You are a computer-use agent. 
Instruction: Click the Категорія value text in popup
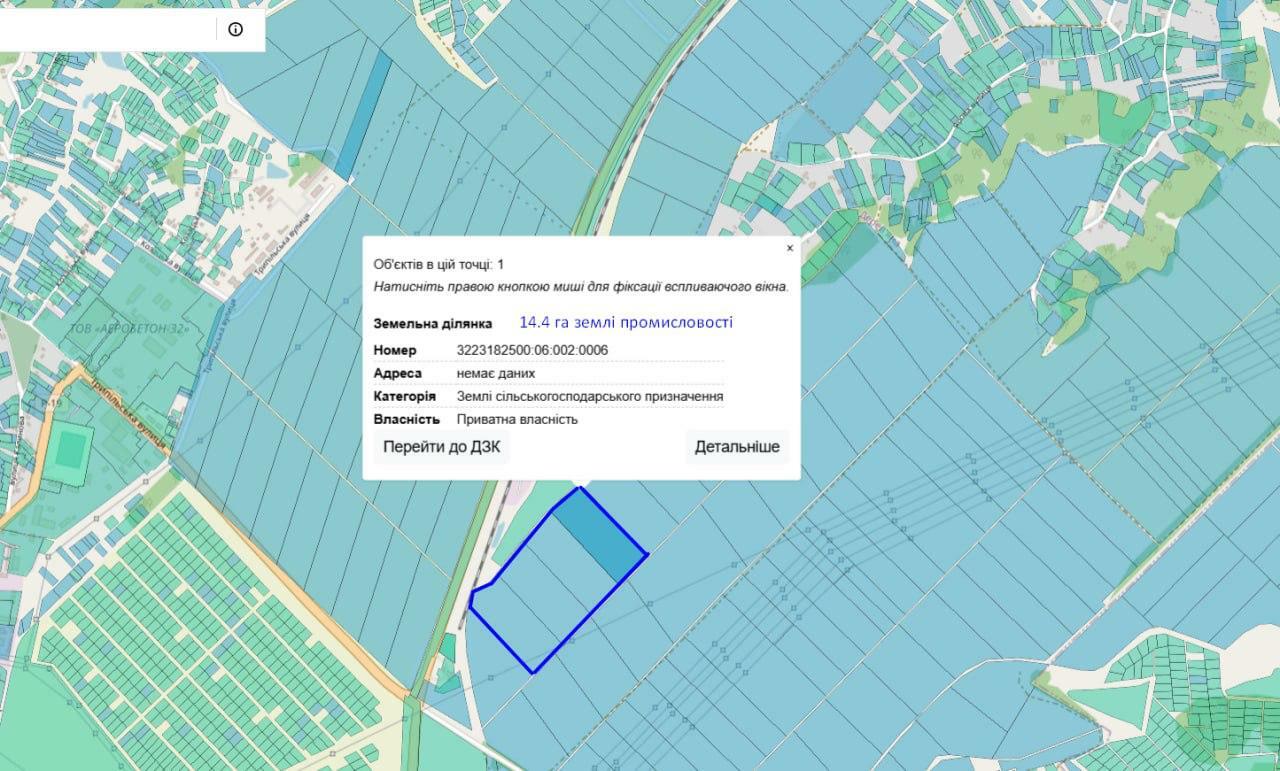590,396
